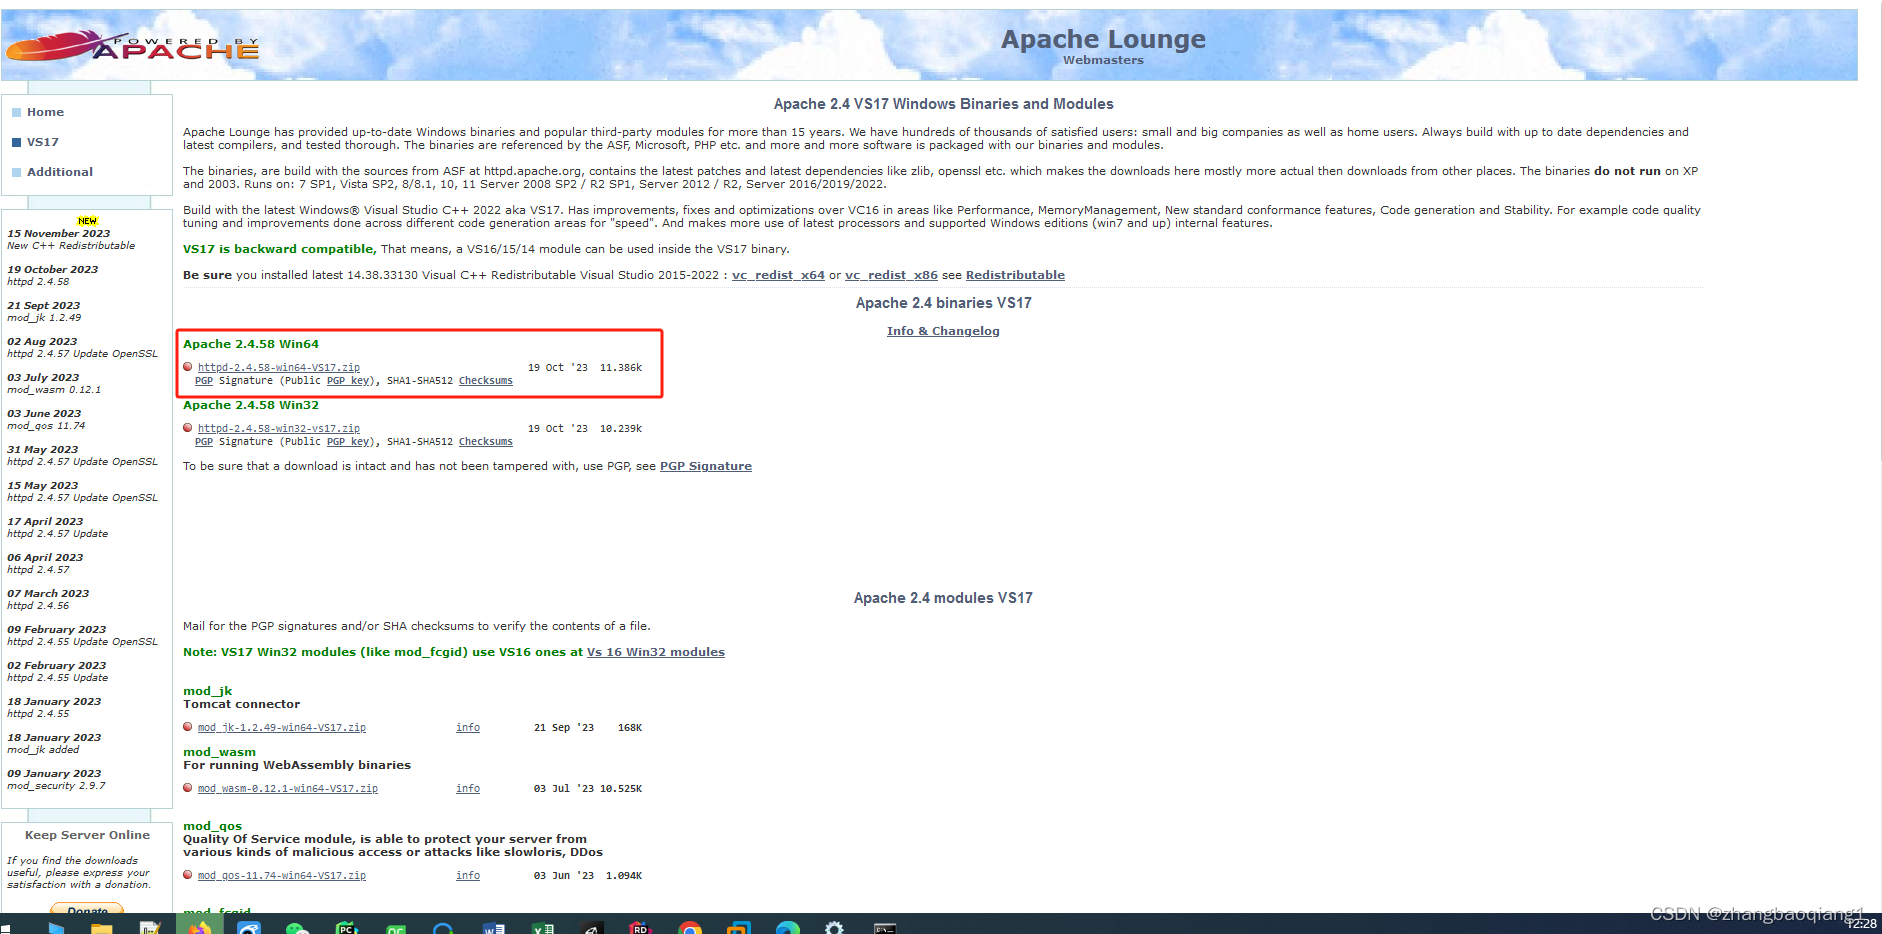Click the red bullet beside httpd-2.4.58-win64-VS17.zip
The image size is (1882, 934).
188,367
